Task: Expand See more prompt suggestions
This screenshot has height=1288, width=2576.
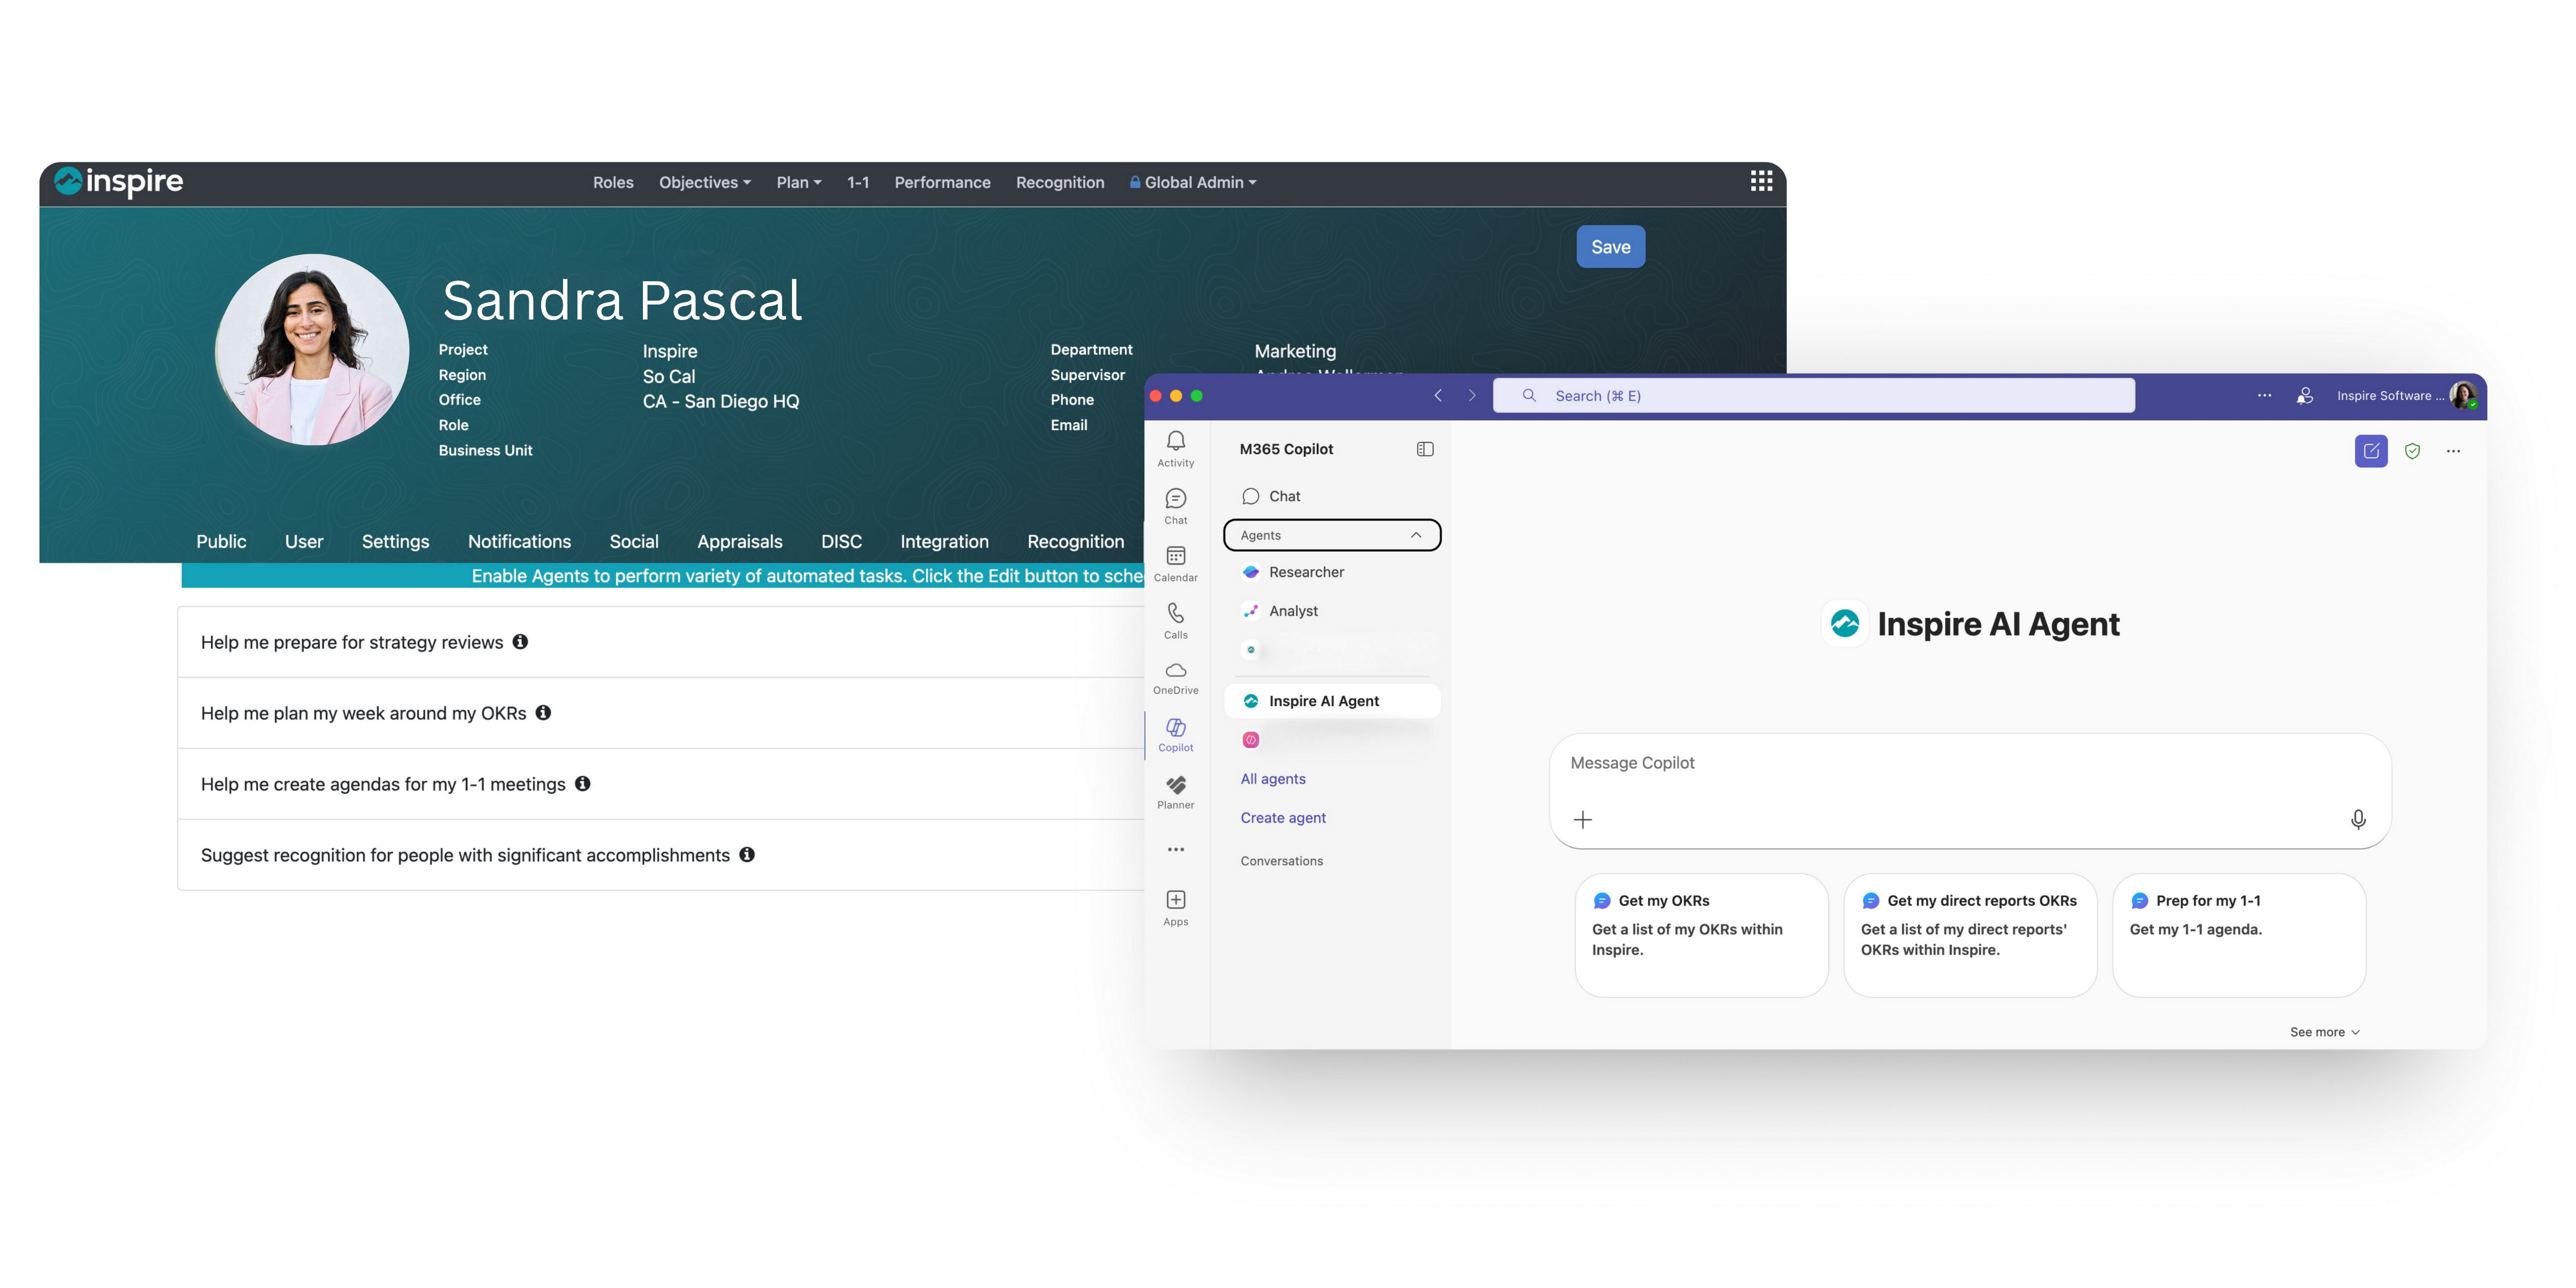Action: pos(2323,1032)
